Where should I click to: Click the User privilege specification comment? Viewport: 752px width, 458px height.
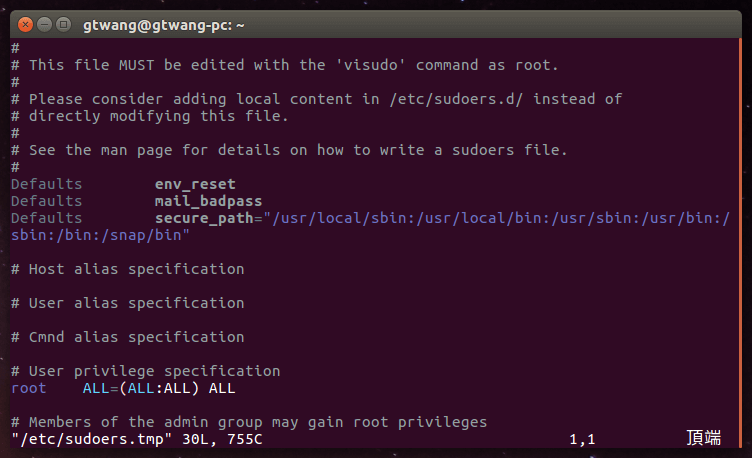pyautogui.click(x=145, y=371)
